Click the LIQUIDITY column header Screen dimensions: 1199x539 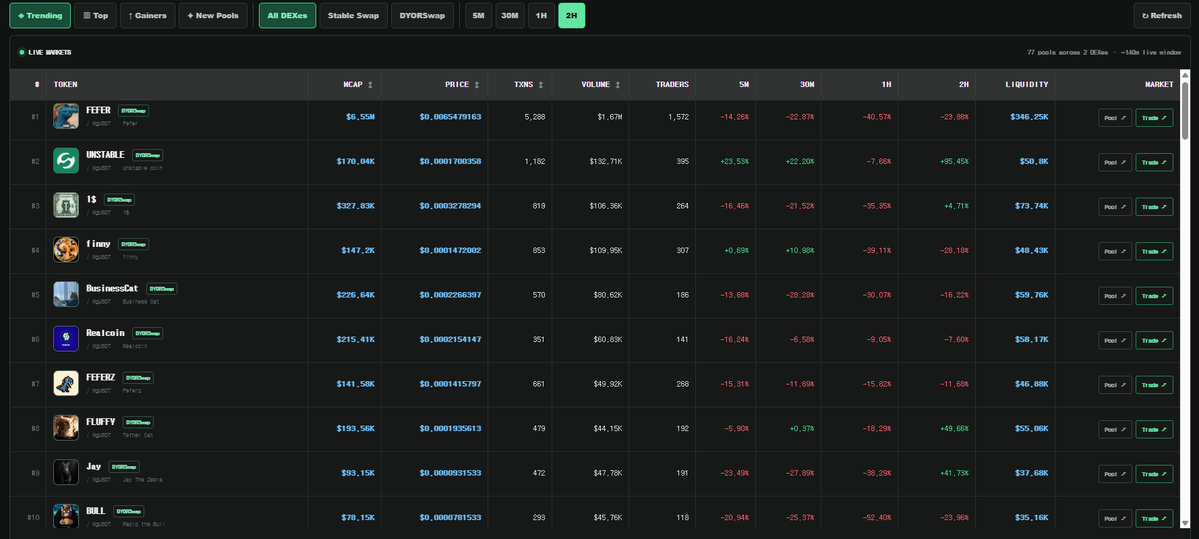click(1026, 85)
